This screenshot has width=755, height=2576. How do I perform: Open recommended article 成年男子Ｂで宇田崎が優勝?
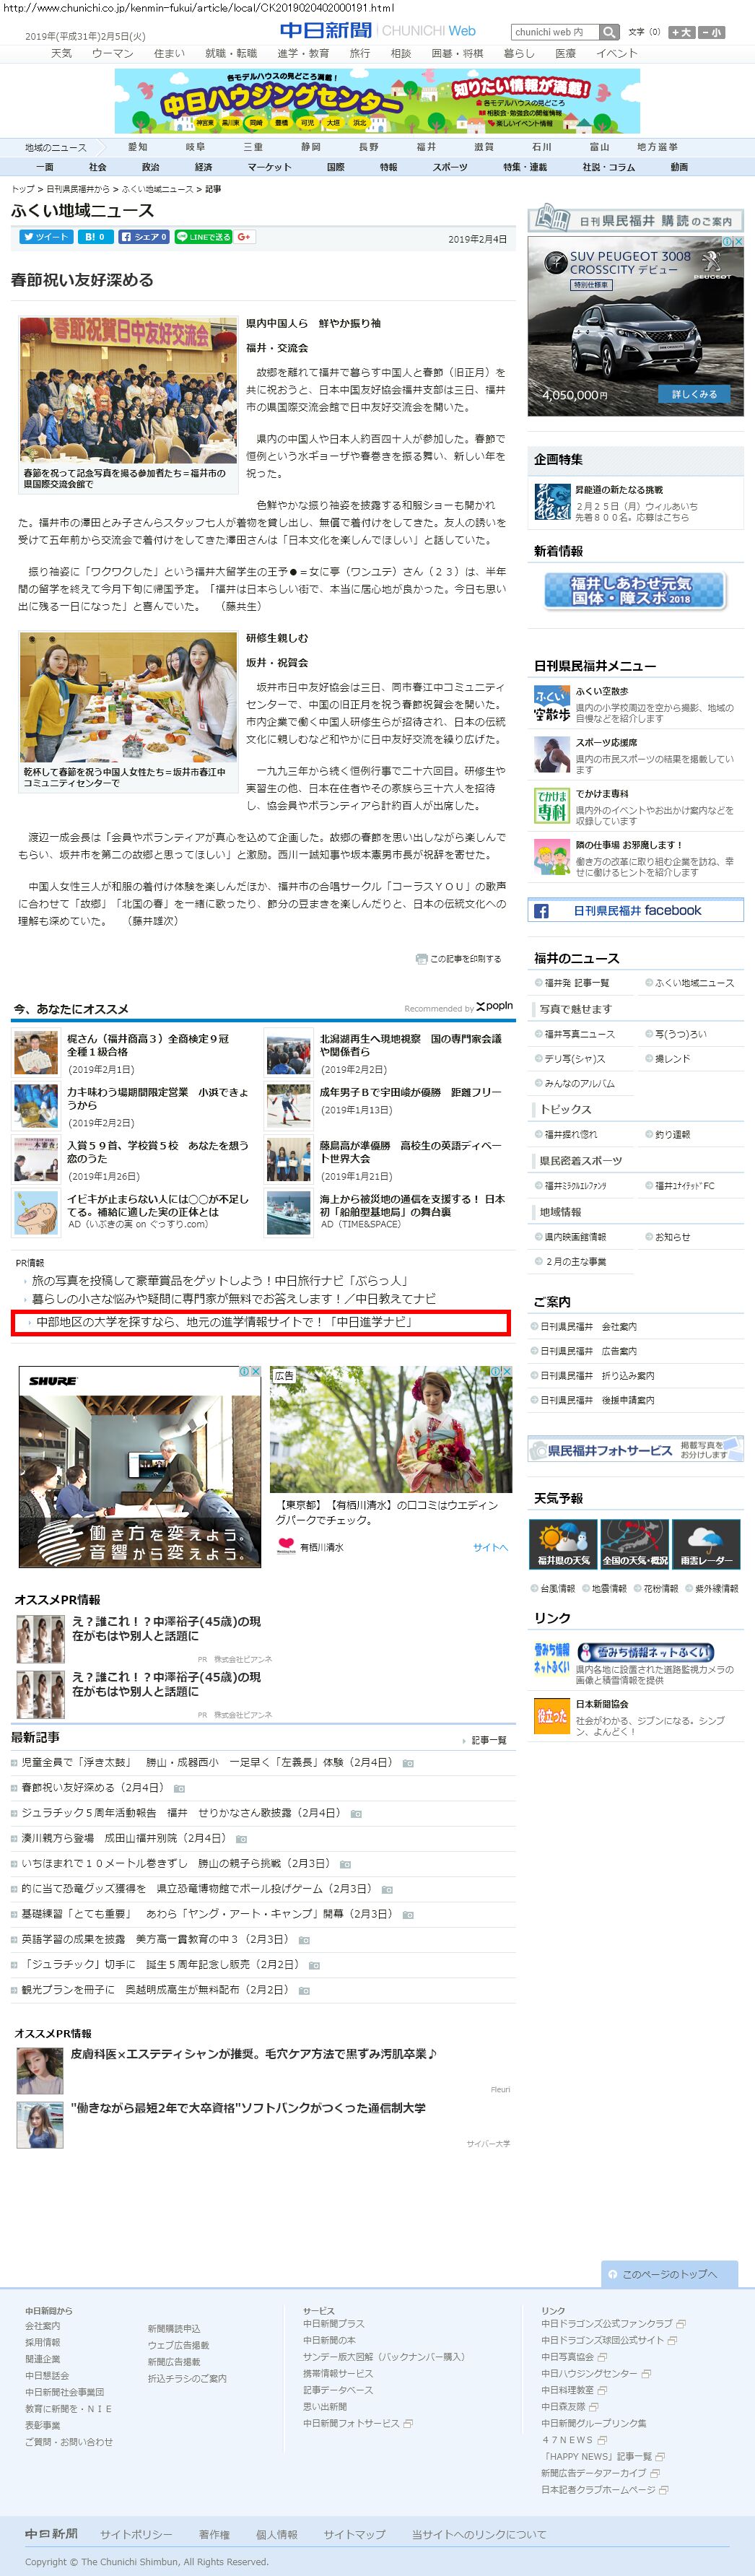(411, 1092)
